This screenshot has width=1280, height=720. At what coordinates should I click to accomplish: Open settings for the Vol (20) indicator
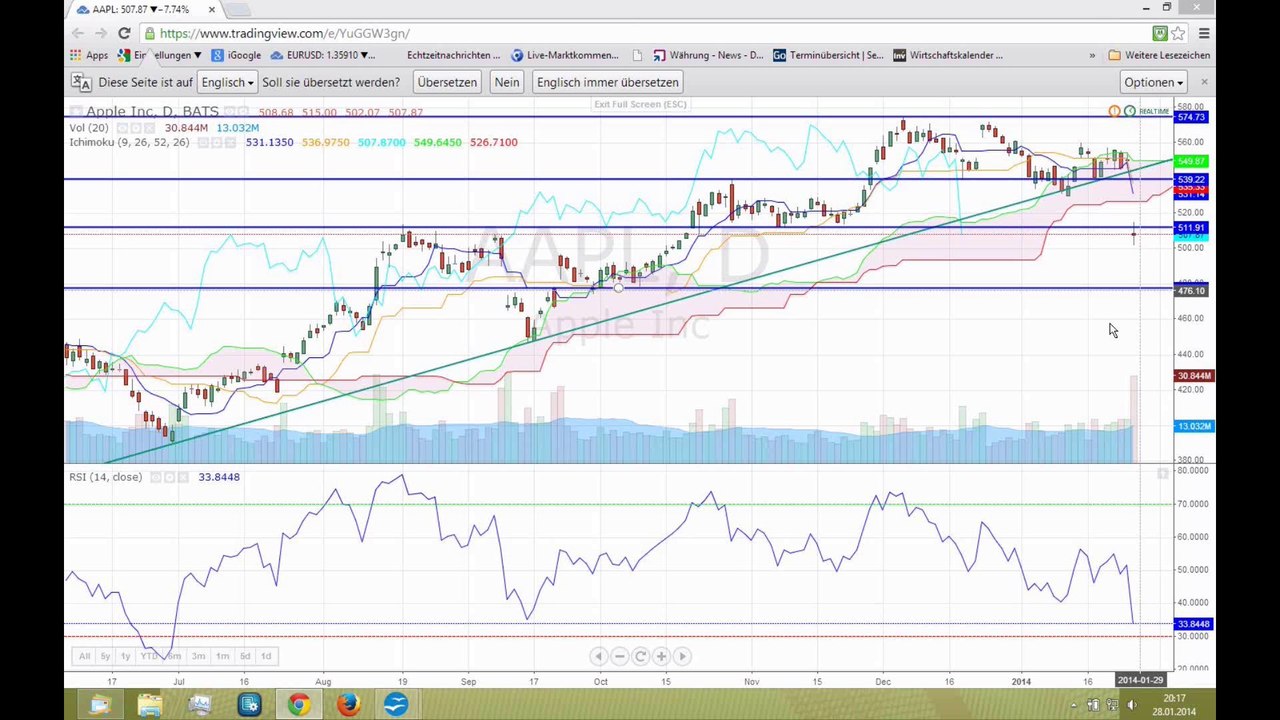click(135, 128)
